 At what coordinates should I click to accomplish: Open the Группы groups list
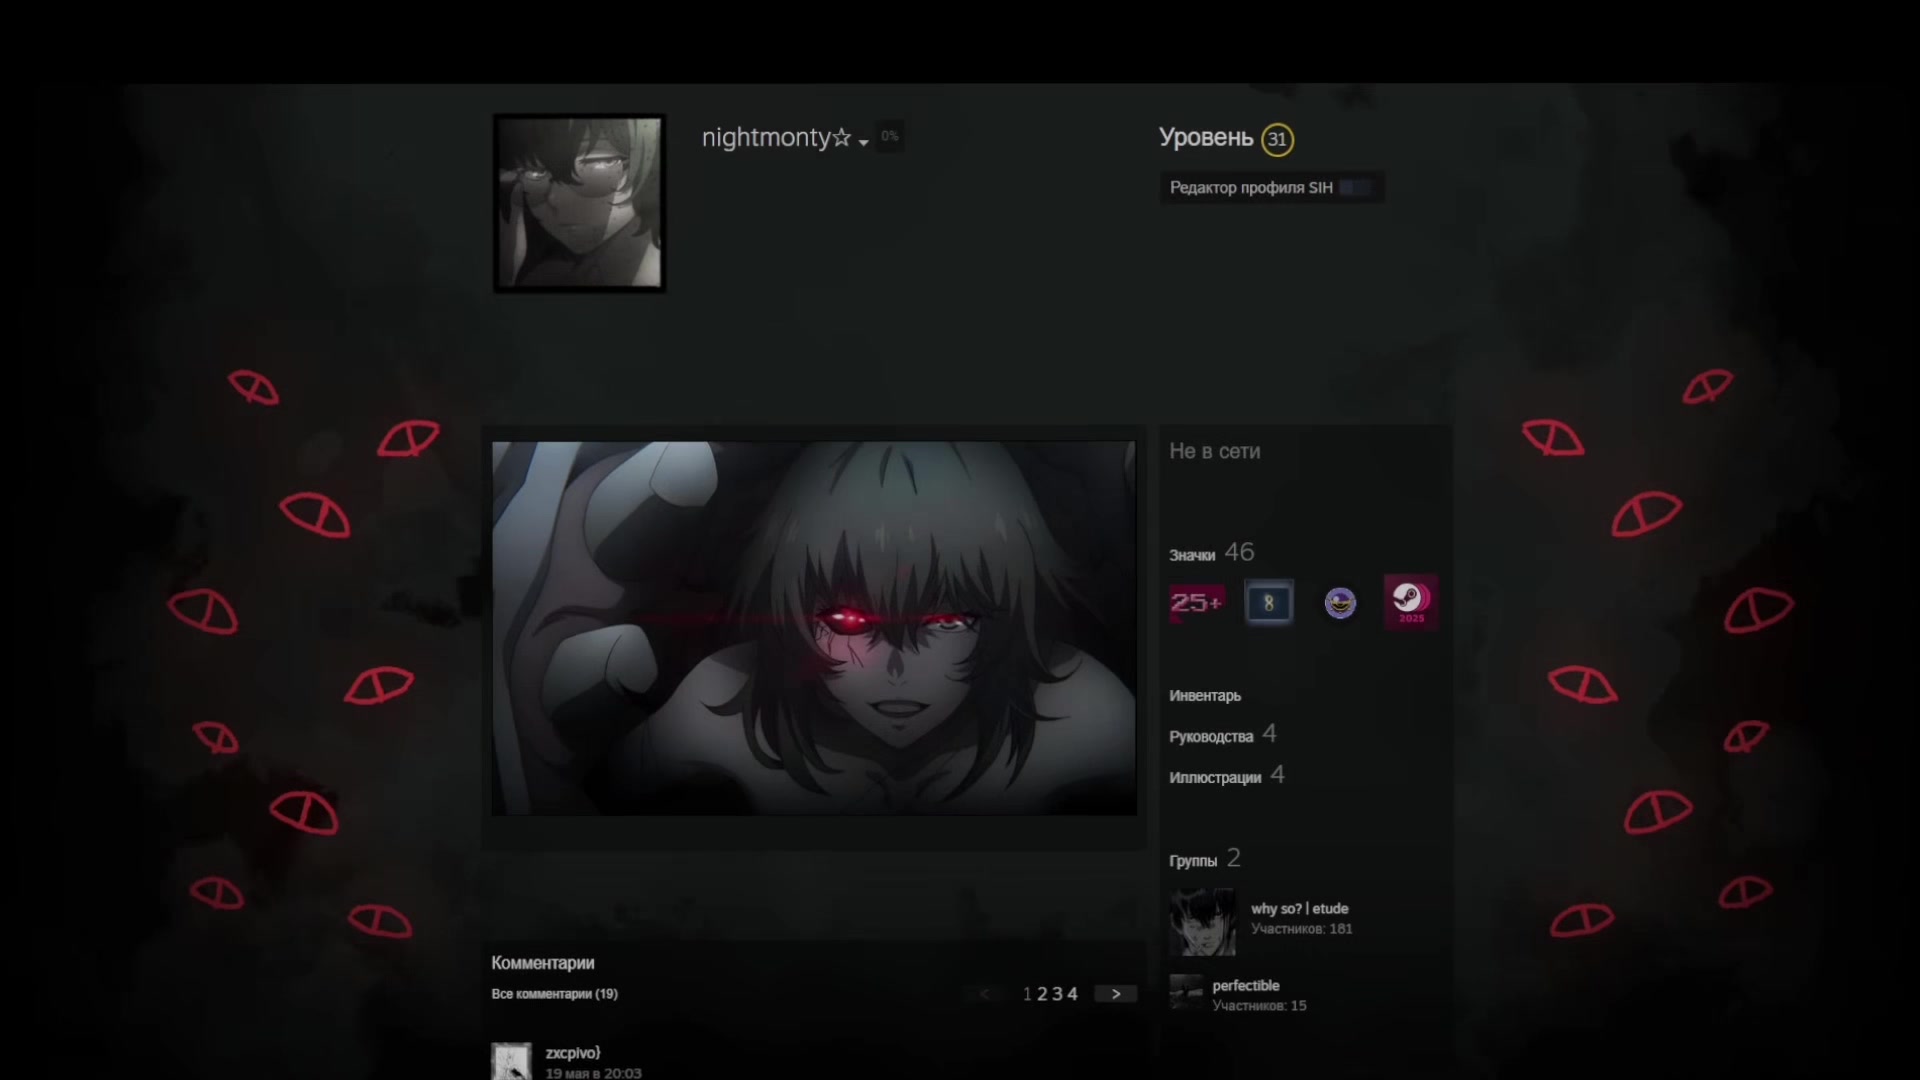1193,861
